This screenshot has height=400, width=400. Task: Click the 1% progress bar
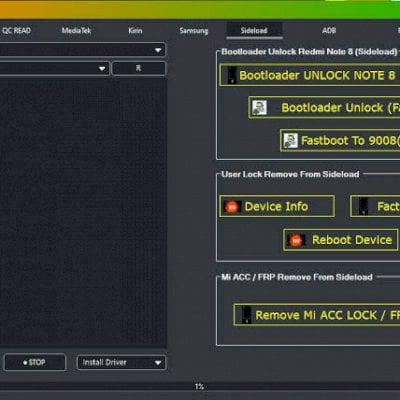[x=200, y=386]
